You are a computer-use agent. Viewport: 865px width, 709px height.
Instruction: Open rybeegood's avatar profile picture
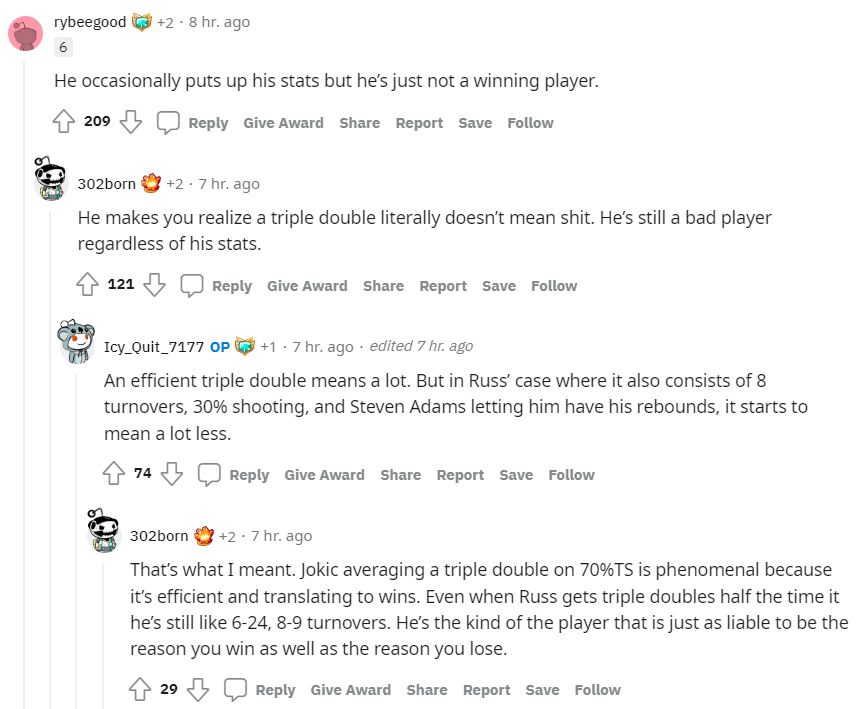click(x=25, y=33)
